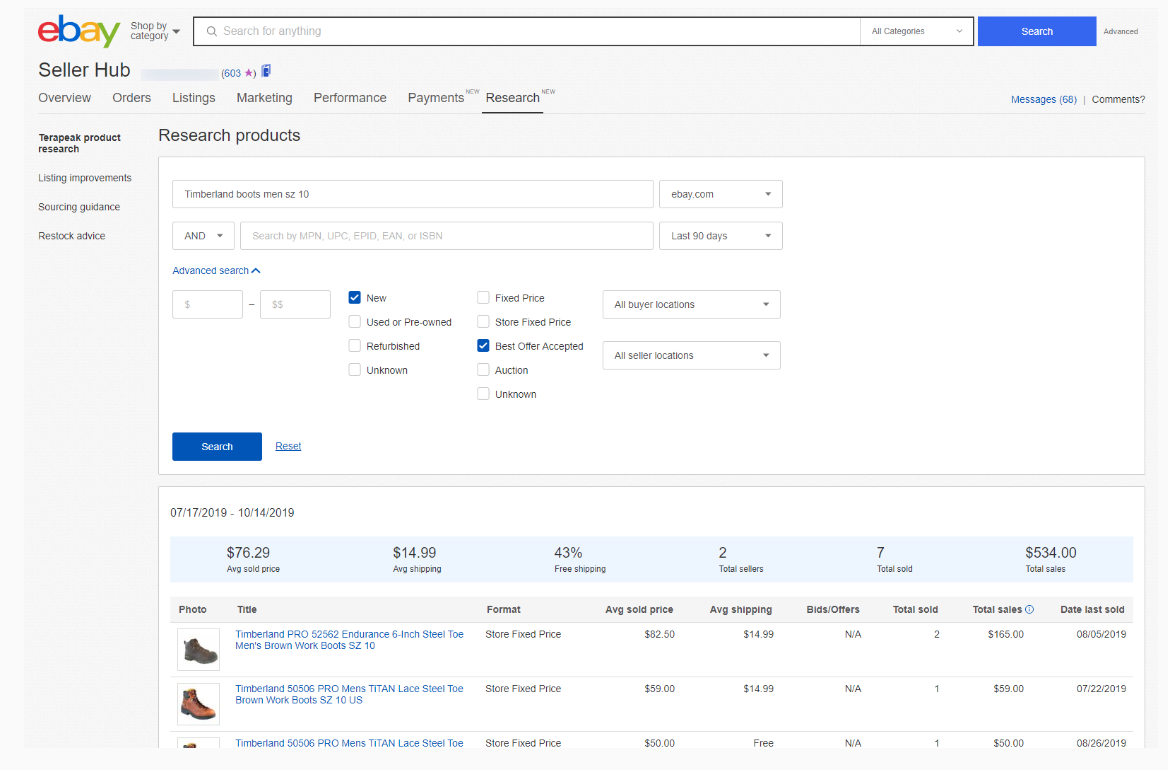
Task: Open the Advanced search link in header
Action: (x=1120, y=31)
